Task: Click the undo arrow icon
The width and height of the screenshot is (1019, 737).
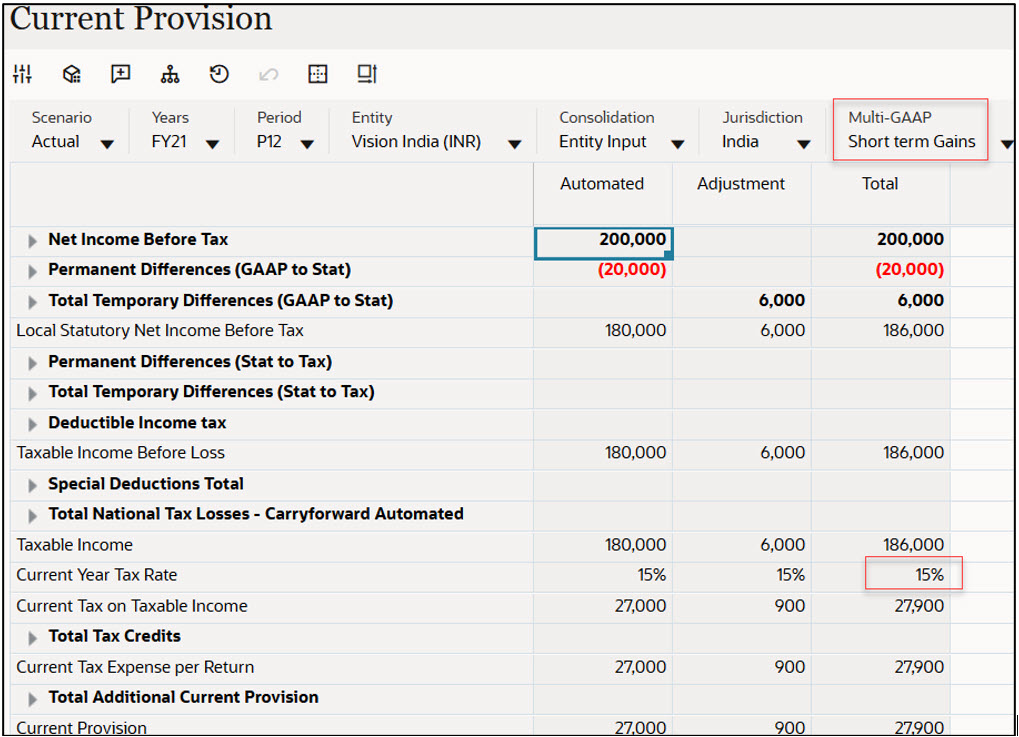Action: coord(268,75)
